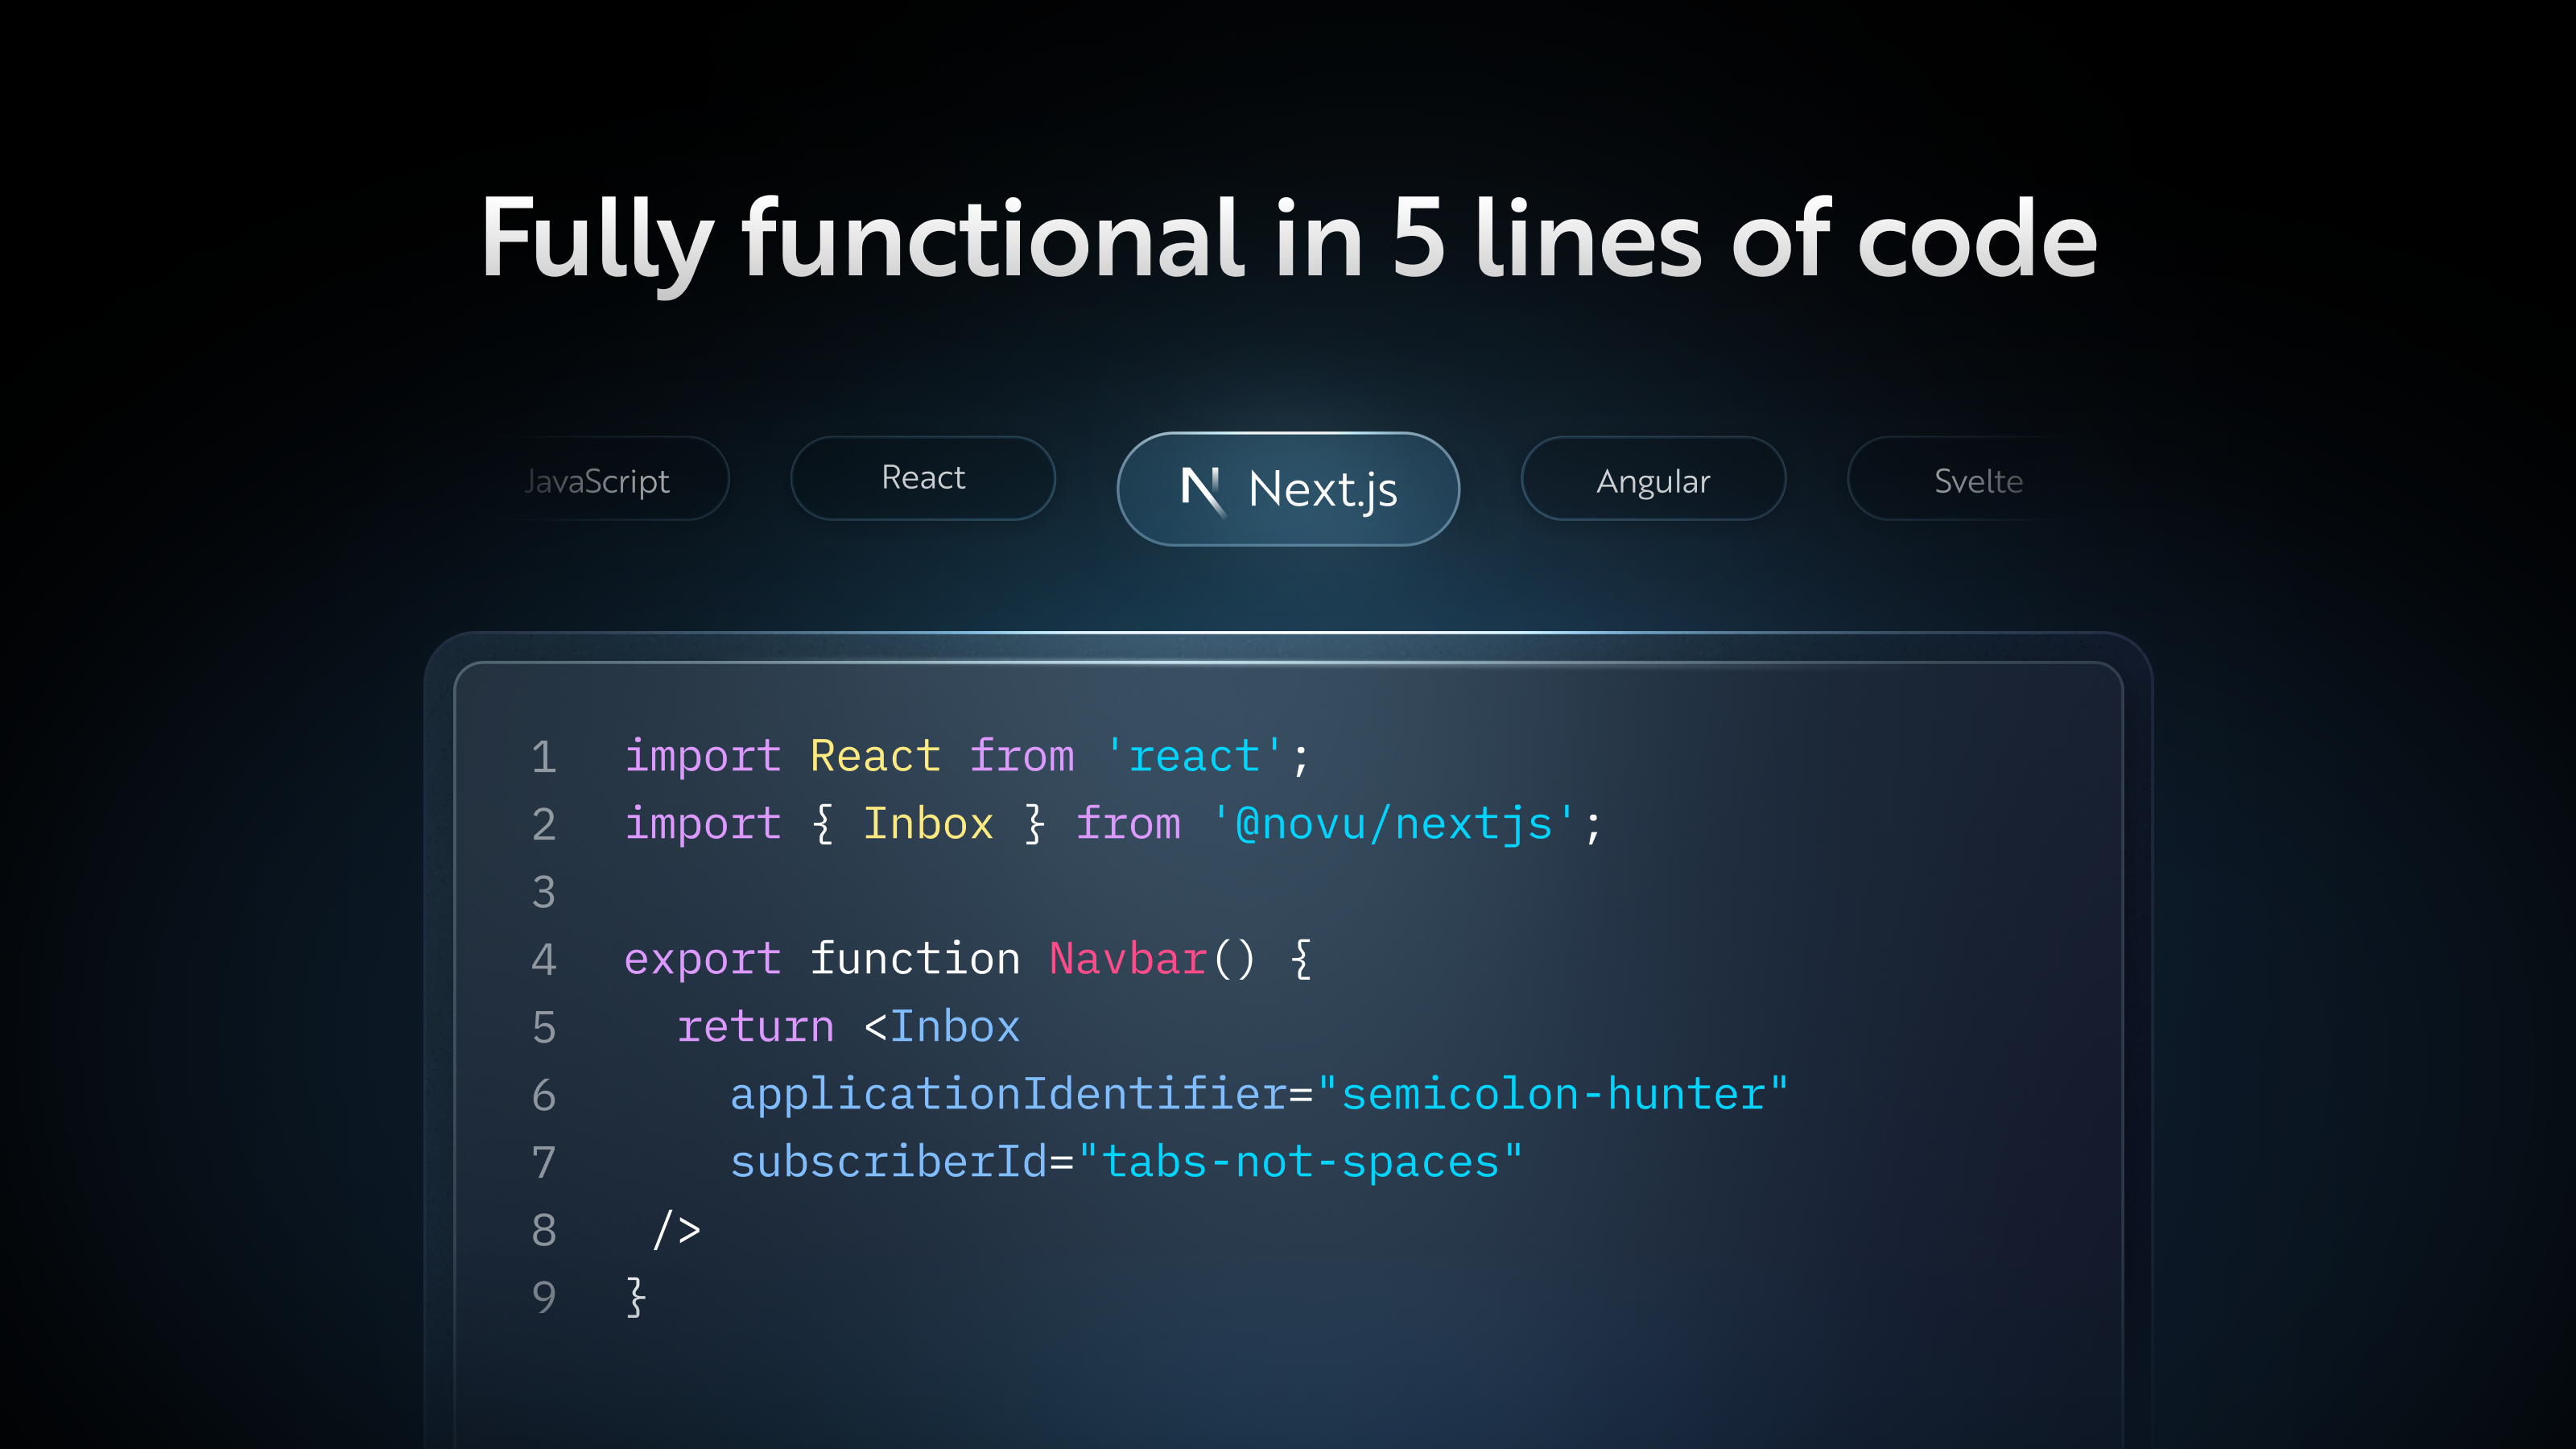This screenshot has height=1449, width=2576.
Task: Click the 'export' keyword on line 4
Action: (702, 960)
